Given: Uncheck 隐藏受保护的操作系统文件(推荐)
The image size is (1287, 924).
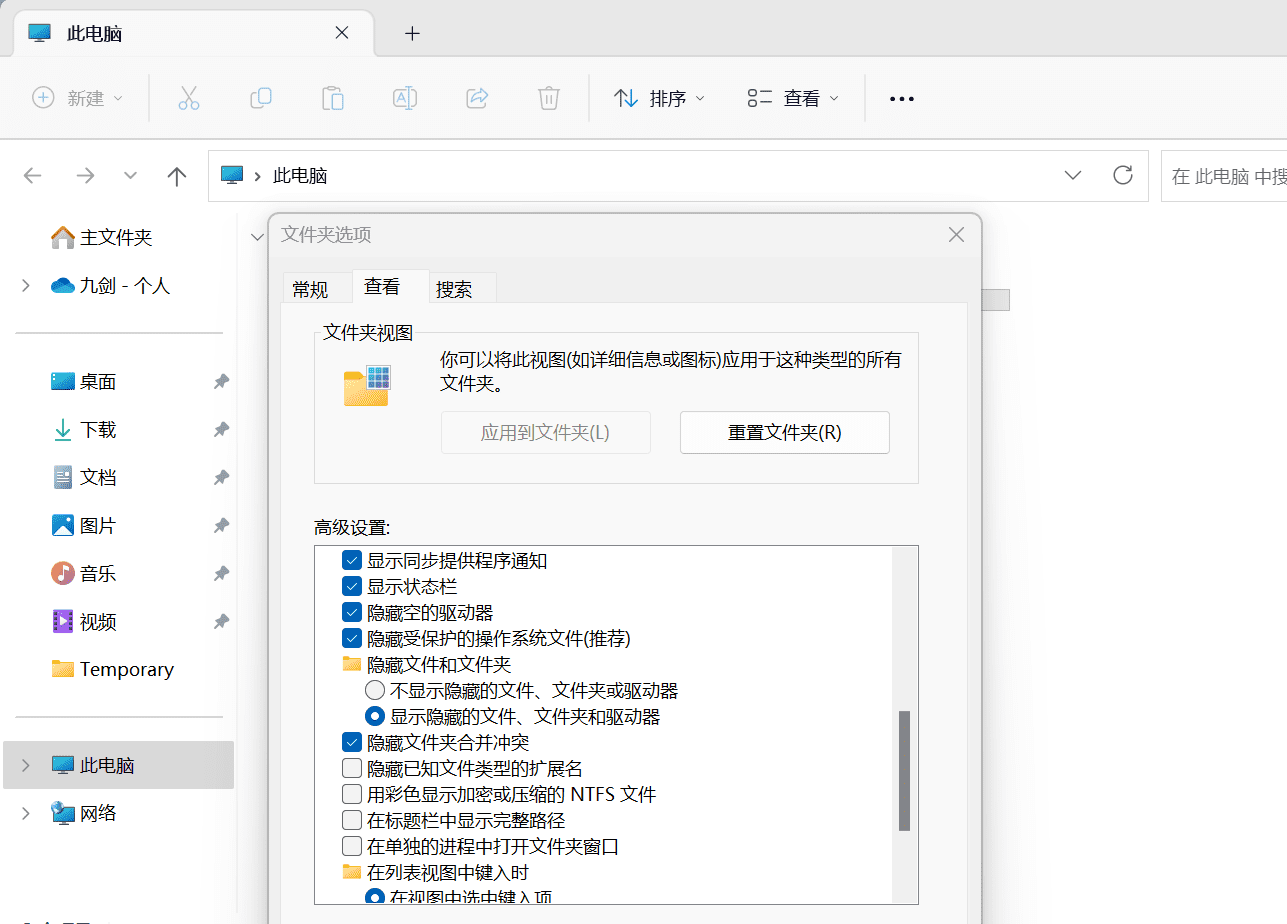Looking at the screenshot, I should [x=352, y=637].
